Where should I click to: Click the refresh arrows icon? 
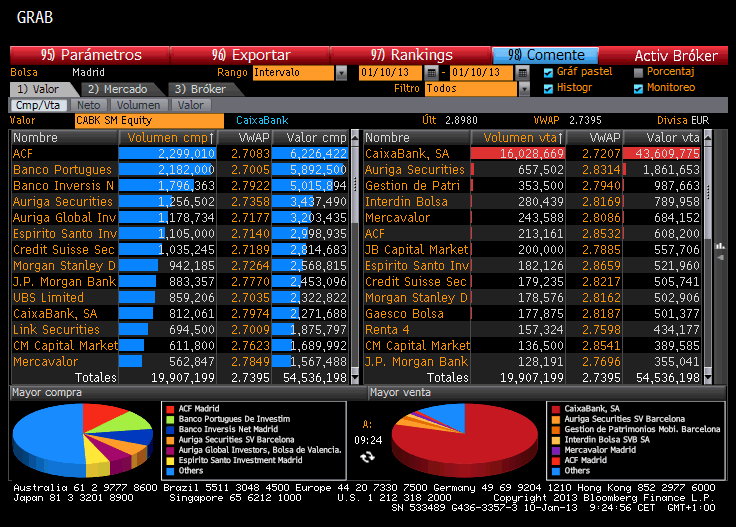[368, 457]
